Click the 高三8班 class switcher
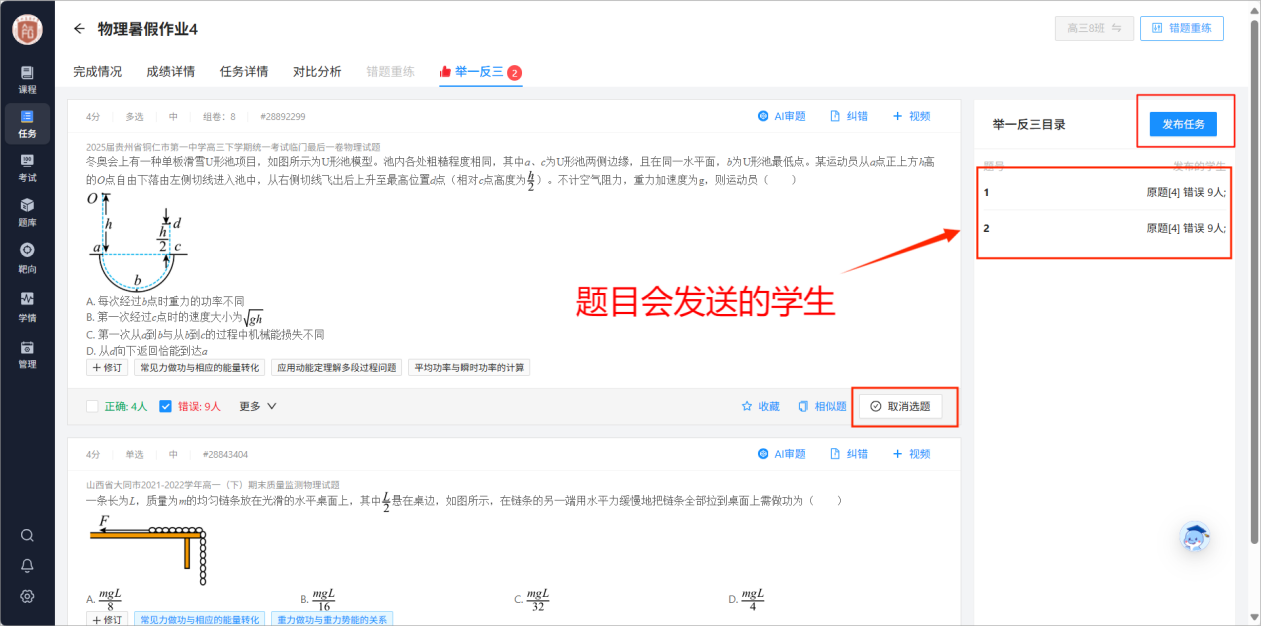 (x=1093, y=28)
